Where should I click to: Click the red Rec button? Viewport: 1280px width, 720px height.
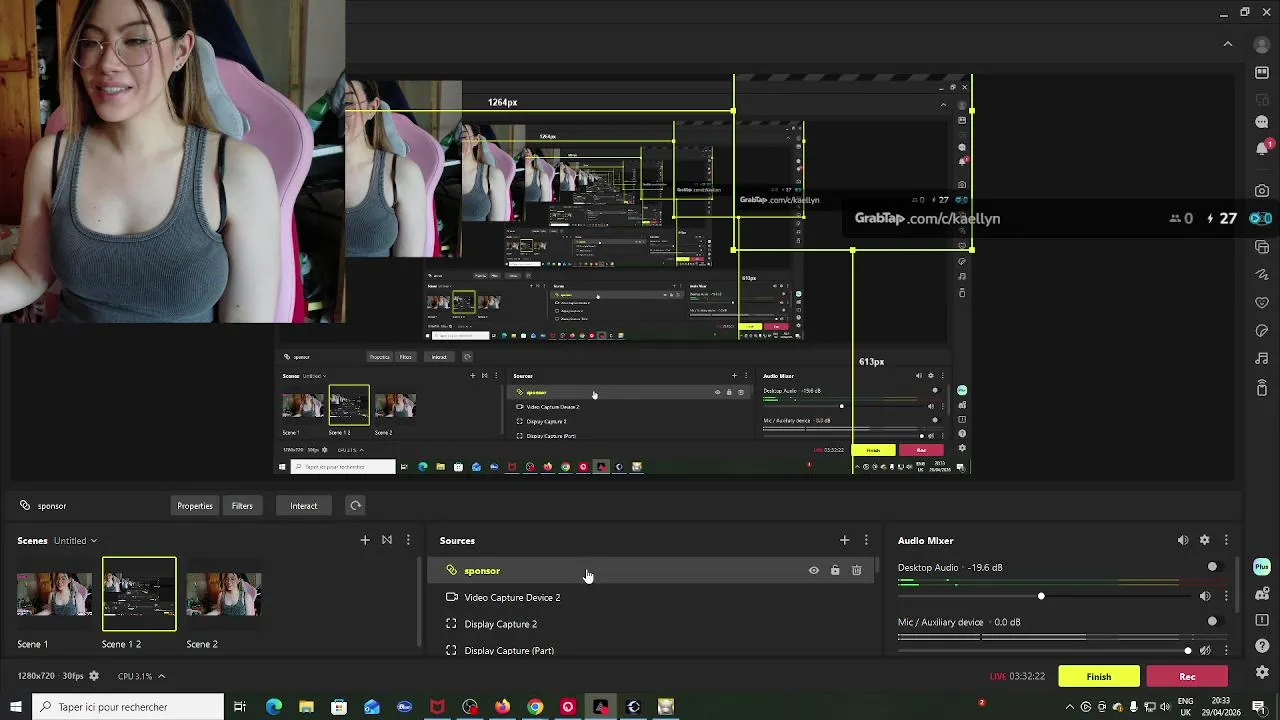[x=1187, y=677]
